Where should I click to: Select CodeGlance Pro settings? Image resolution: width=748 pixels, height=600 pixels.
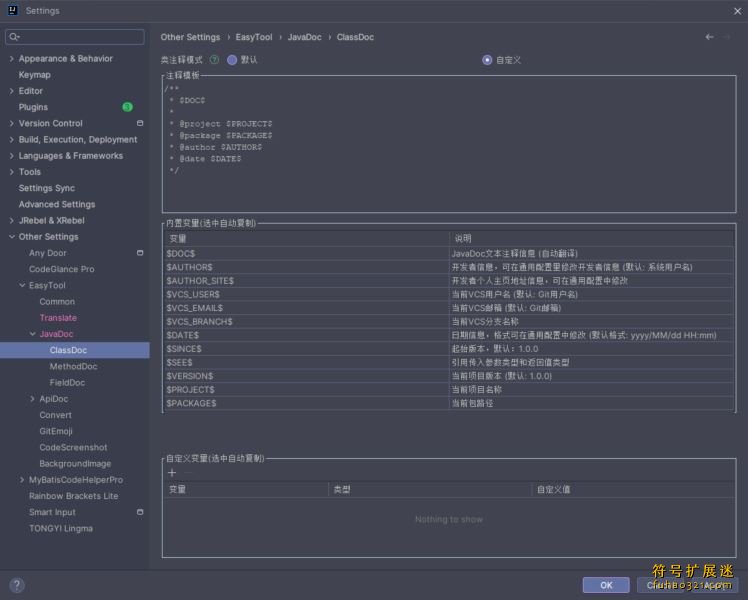pos(62,269)
